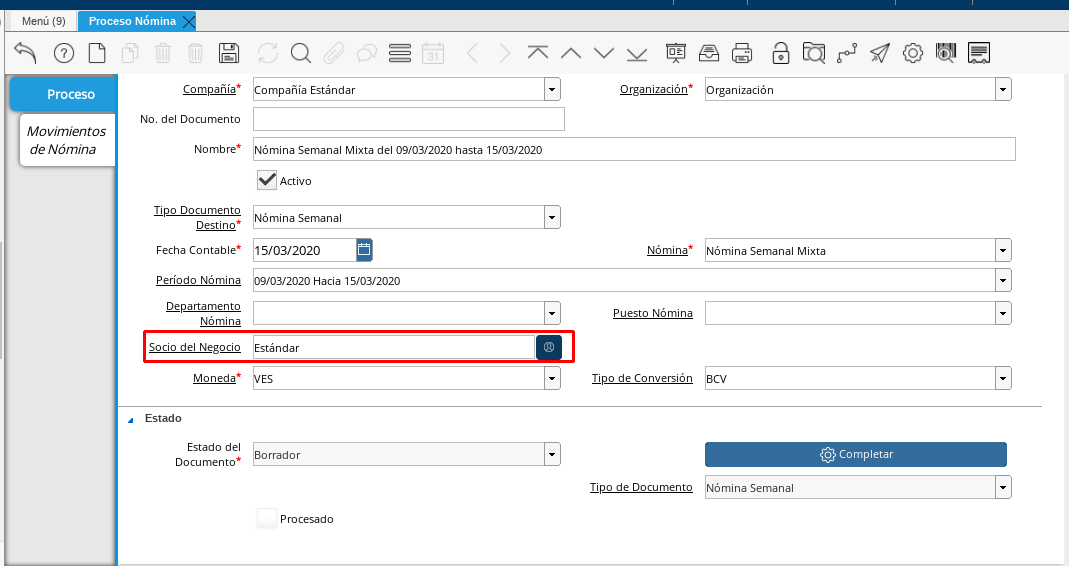
Task: Click the Completar button
Action: tap(856, 454)
